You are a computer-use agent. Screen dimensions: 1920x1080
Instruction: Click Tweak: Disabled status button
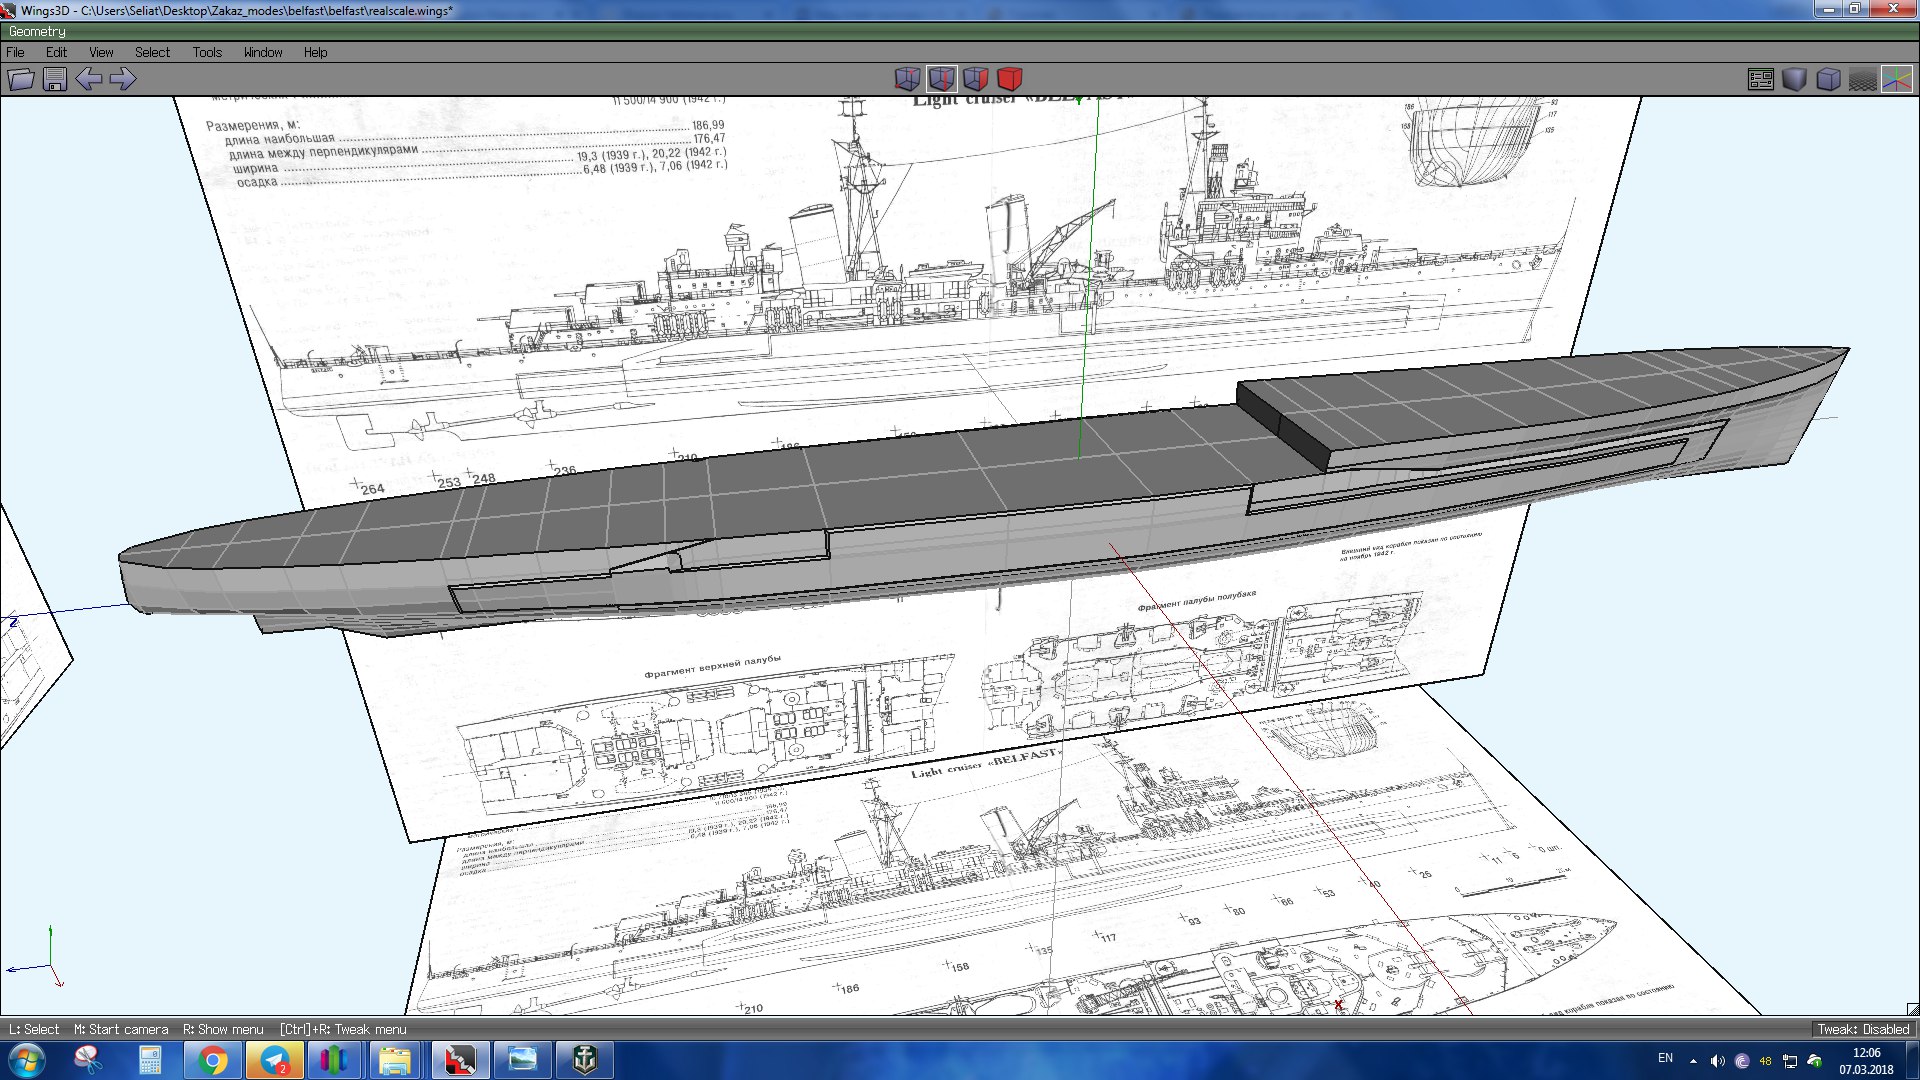[x=1863, y=1029]
